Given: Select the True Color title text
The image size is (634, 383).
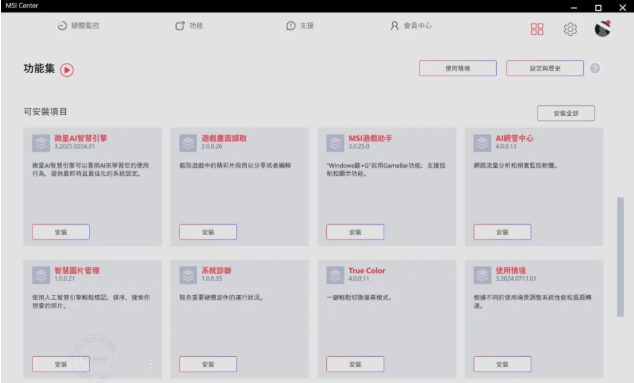Looking at the screenshot, I should point(367,270).
